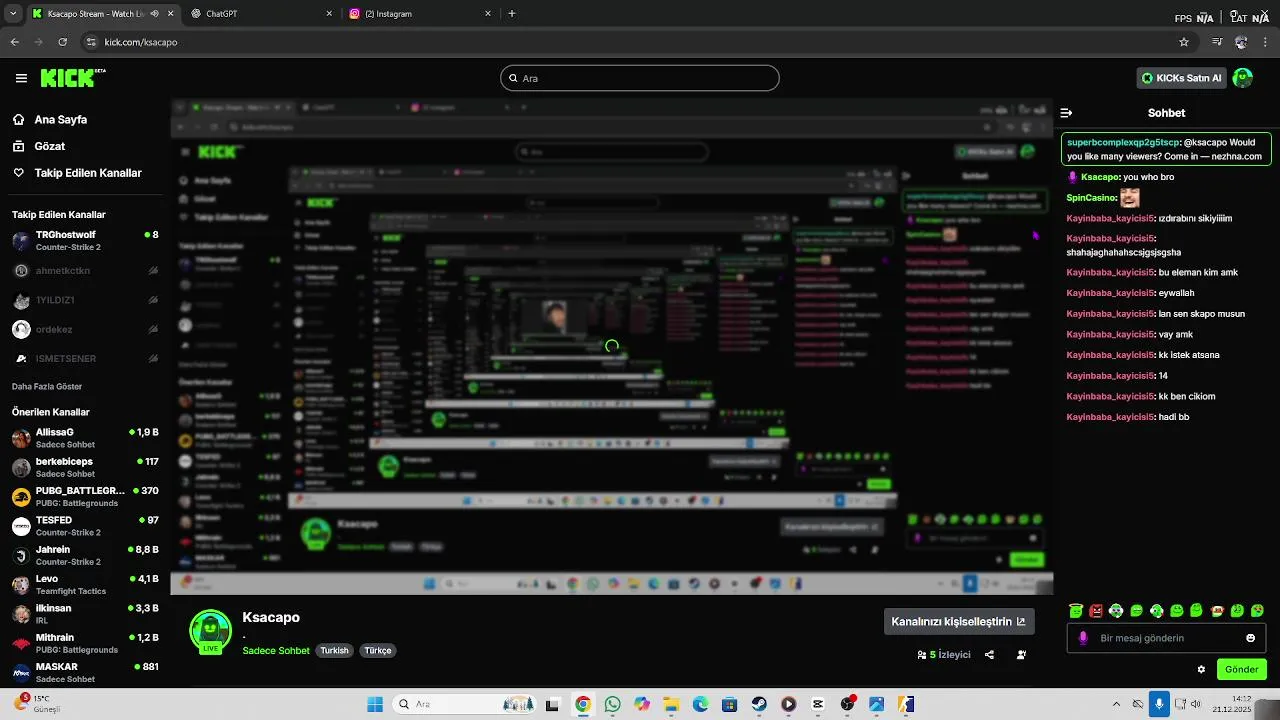The image size is (1280, 720).
Task: Toggle system volume icon in tray
Action: pos(1196,704)
